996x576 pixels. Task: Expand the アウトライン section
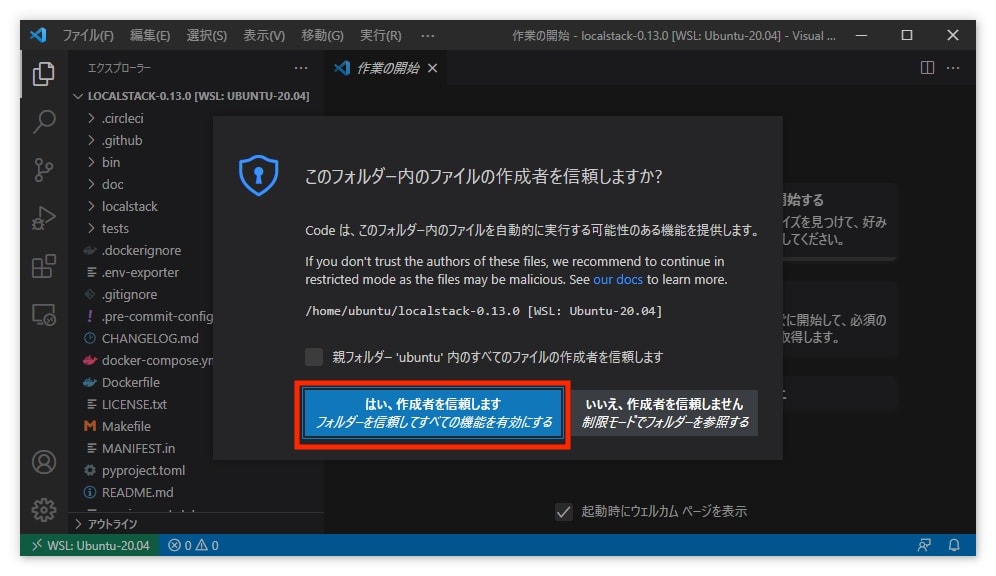tap(197, 523)
